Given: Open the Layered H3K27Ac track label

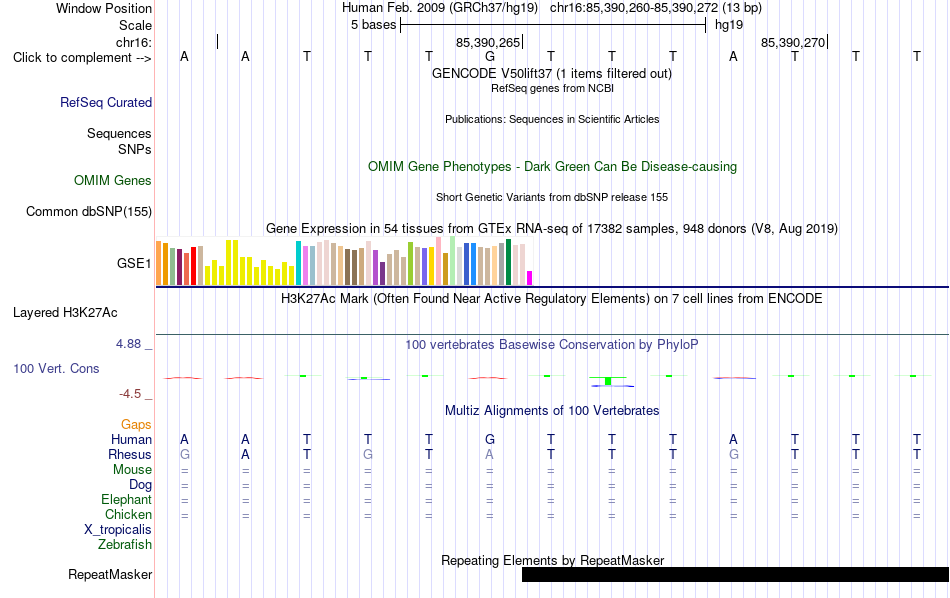Looking at the screenshot, I should tap(65, 313).
